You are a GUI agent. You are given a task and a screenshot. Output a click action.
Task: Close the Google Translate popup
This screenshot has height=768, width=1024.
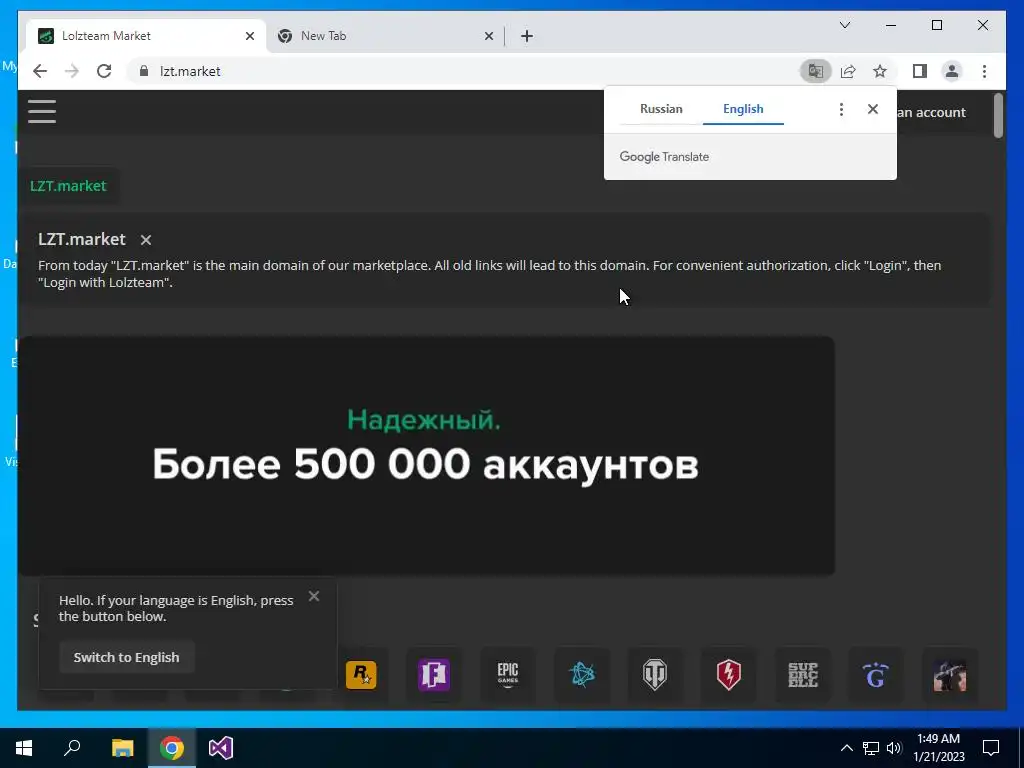(872, 109)
